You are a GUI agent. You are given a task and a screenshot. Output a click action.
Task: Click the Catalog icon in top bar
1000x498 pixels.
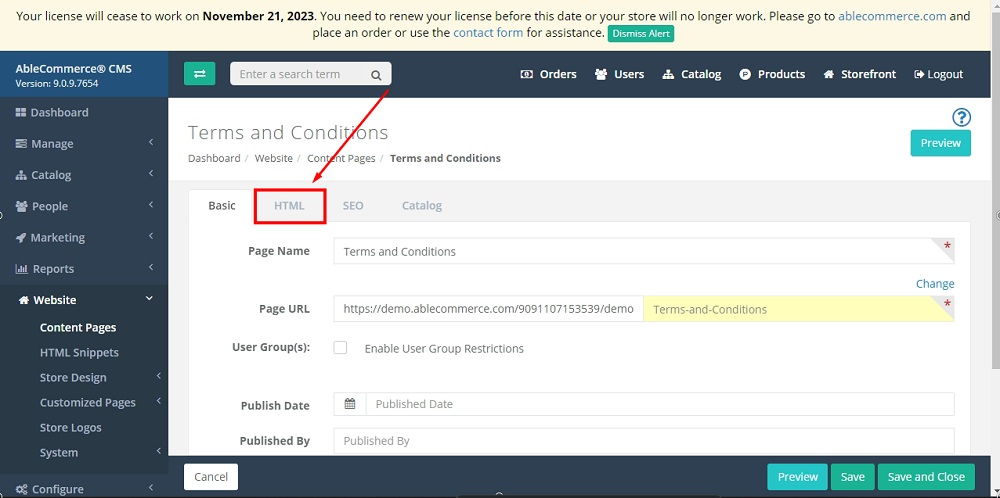668,75
